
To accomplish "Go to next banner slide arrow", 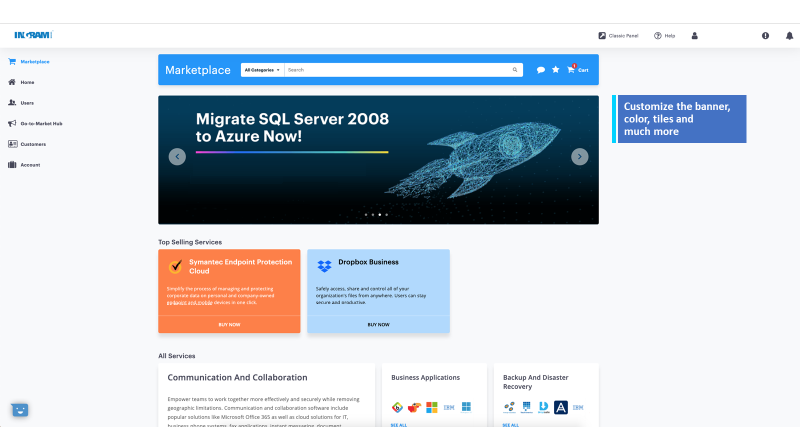I will pos(579,156).
